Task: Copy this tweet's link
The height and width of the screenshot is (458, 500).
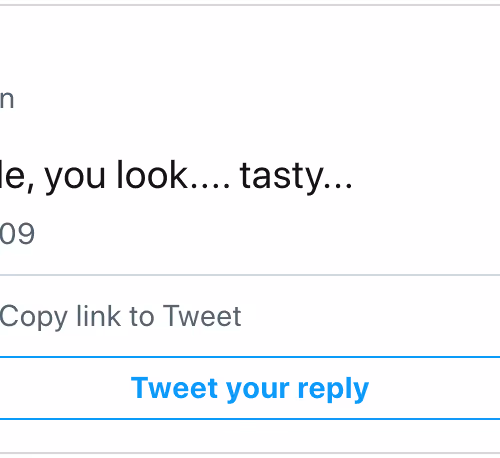Action: (120, 316)
